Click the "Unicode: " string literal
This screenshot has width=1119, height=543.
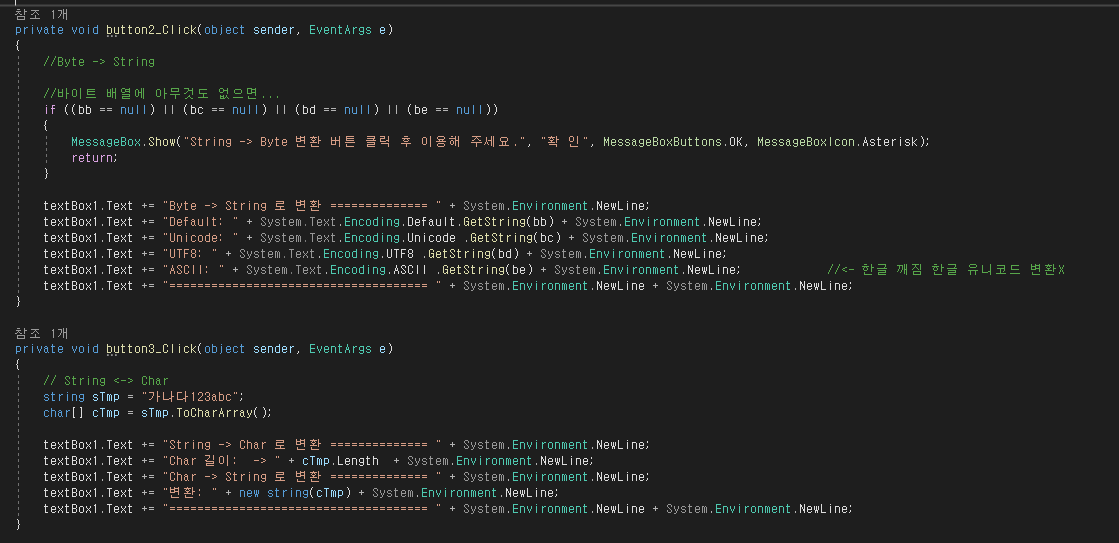pos(201,238)
